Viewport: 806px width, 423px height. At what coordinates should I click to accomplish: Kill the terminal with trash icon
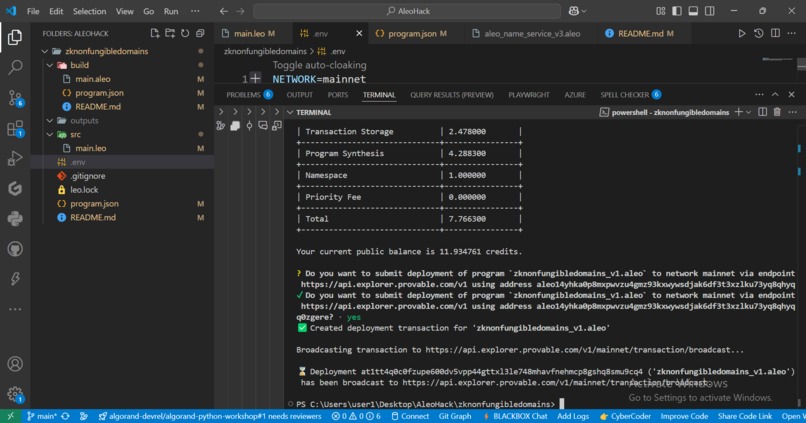[x=777, y=112]
